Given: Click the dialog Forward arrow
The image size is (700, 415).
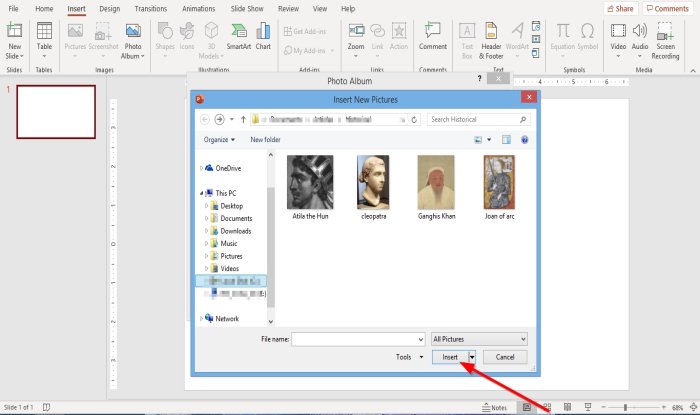Looking at the screenshot, I should pos(219,119).
